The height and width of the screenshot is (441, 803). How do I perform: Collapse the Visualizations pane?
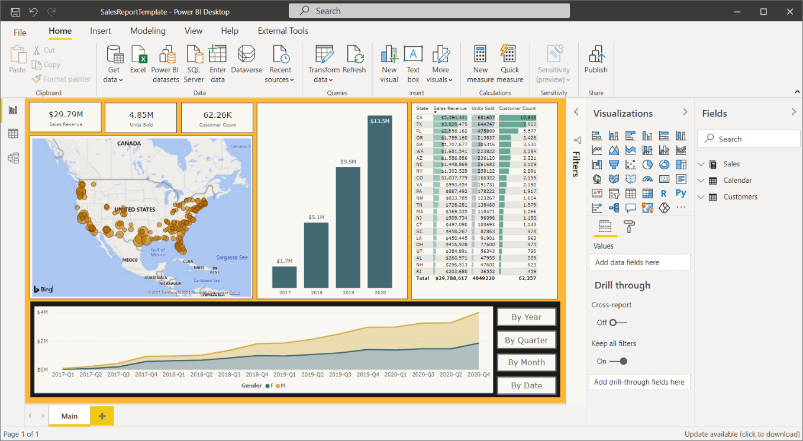coord(685,112)
